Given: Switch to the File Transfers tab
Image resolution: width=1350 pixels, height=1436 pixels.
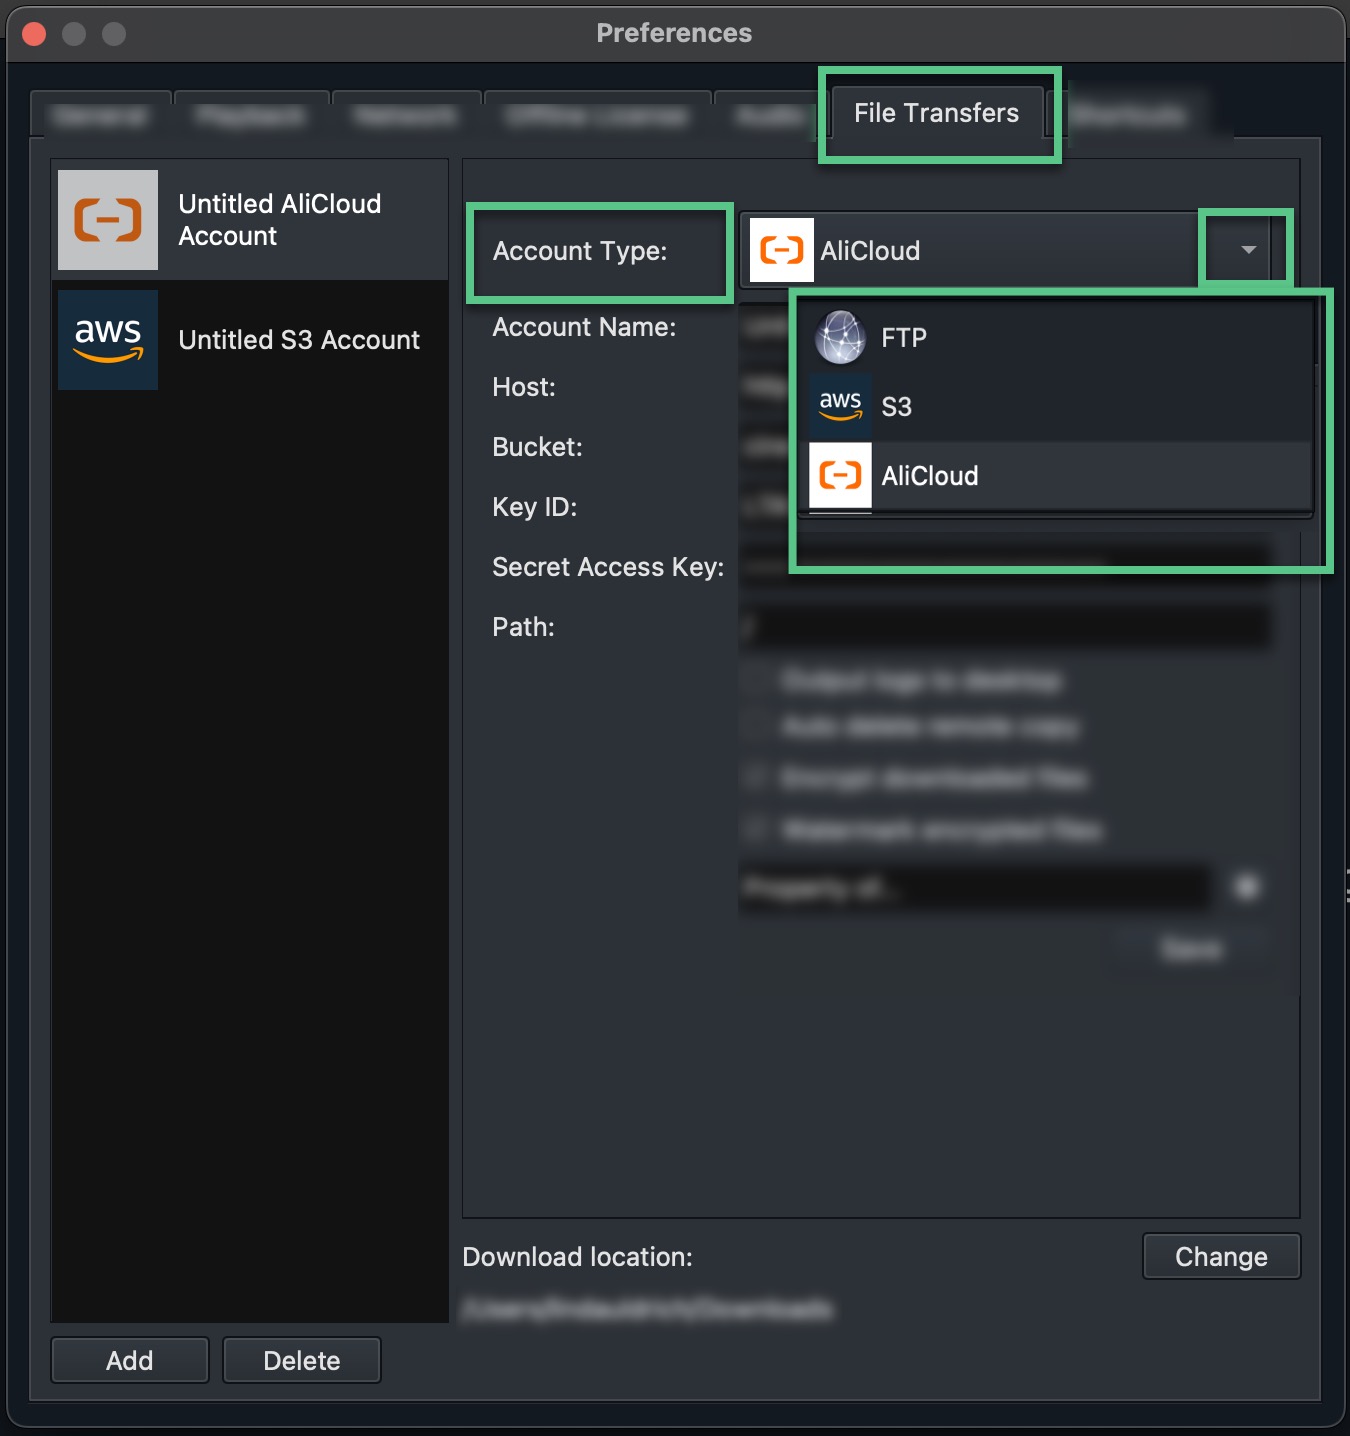Looking at the screenshot, I should 936,113.
